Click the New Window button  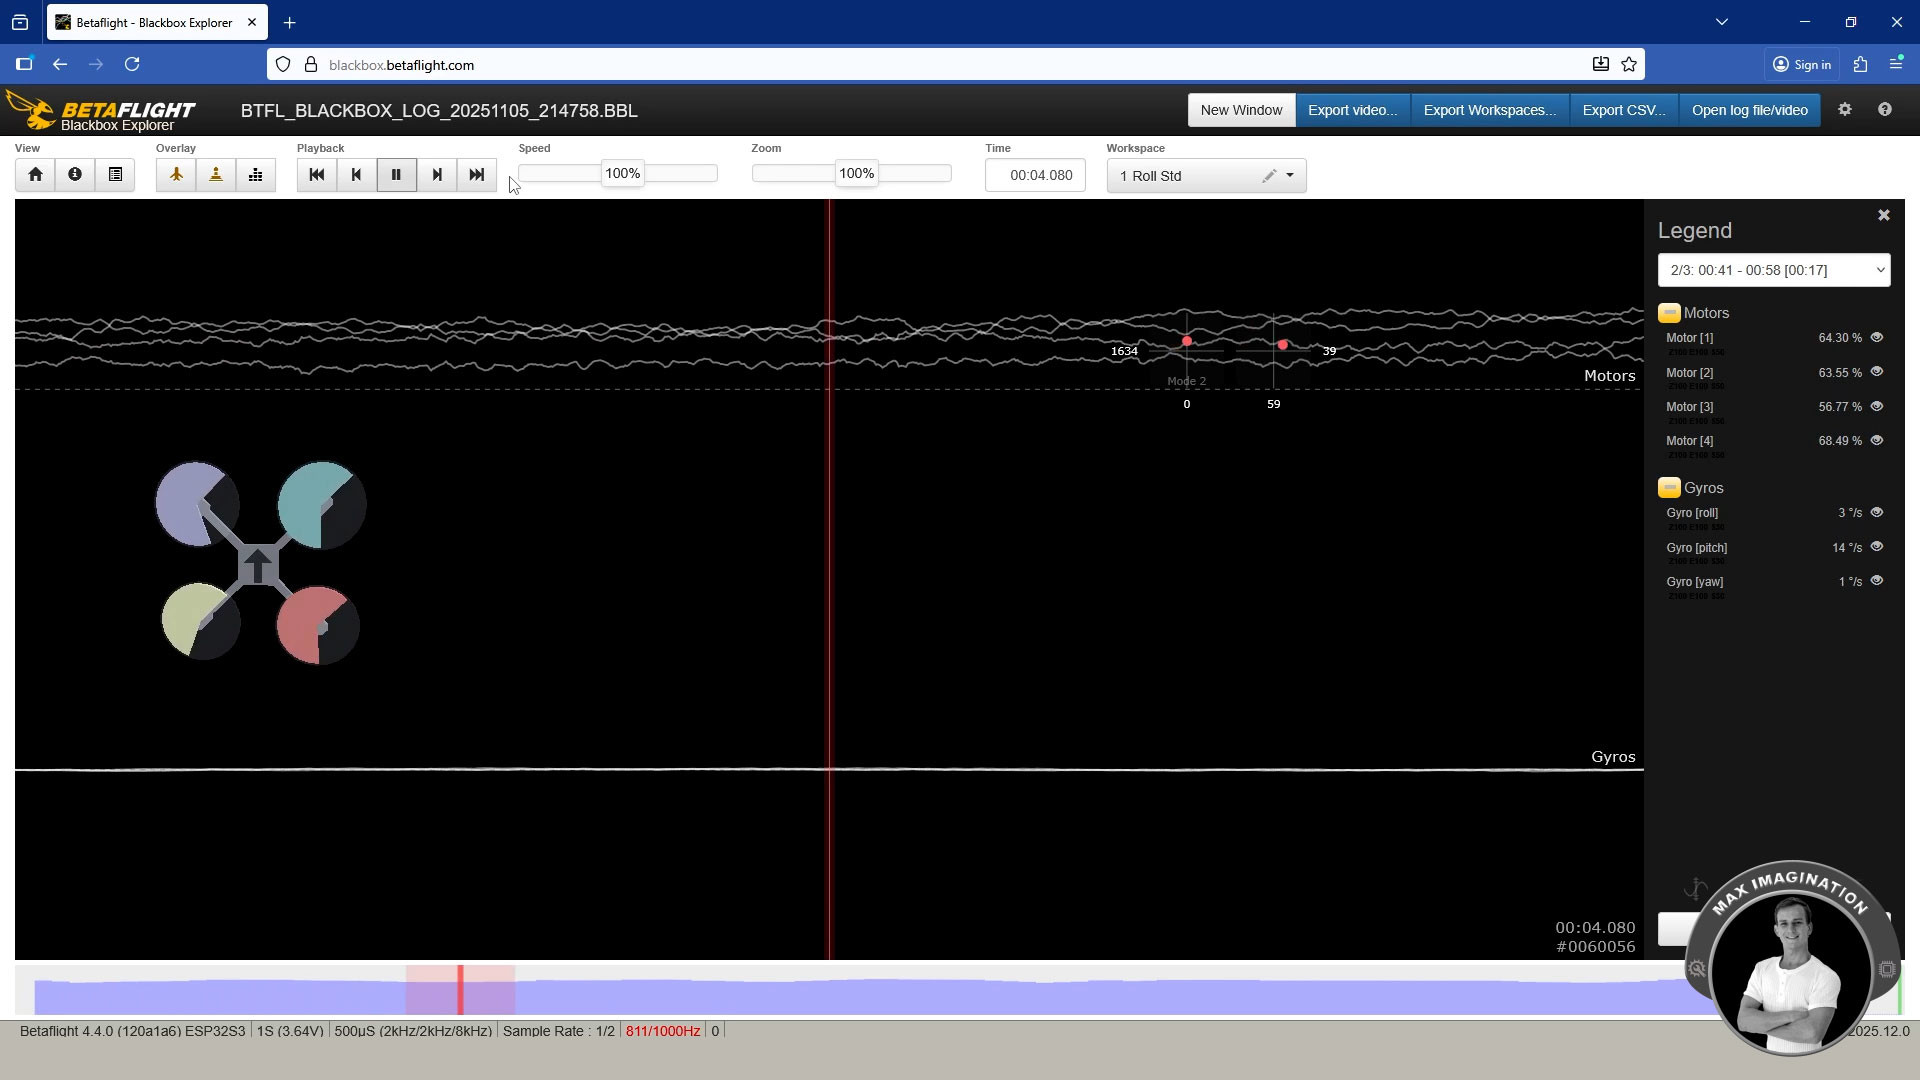point(1240,110)
